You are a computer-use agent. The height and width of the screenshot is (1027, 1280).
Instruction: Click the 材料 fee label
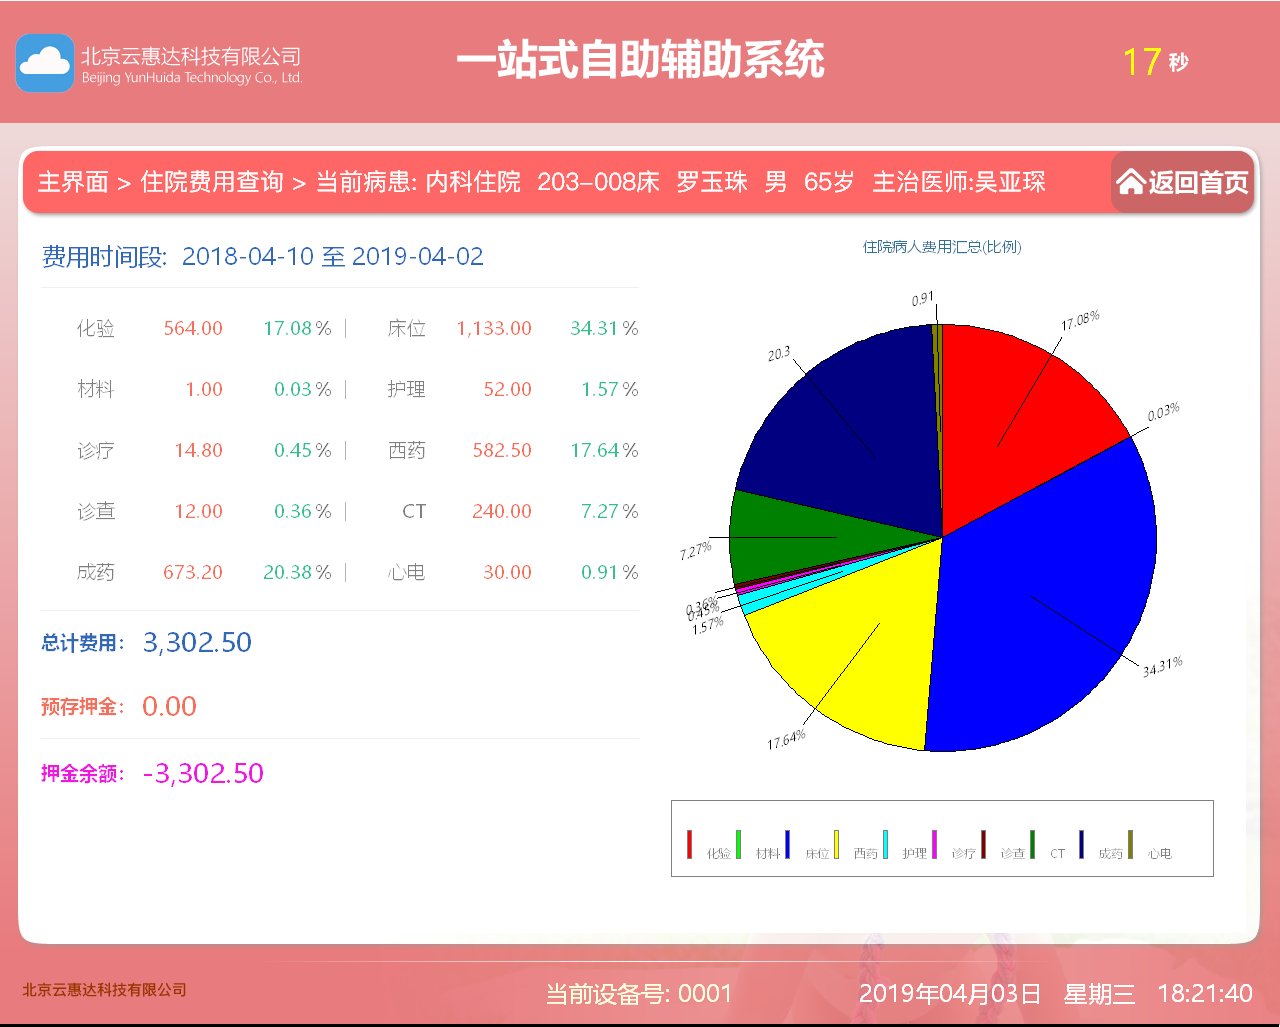96,389
